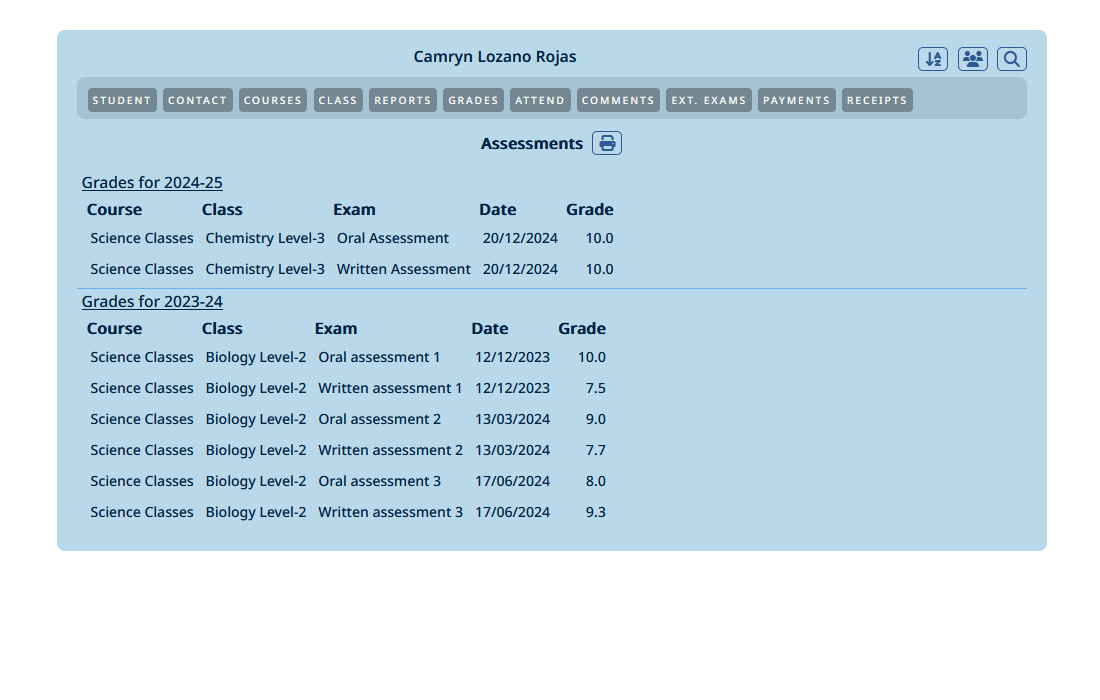Click the Oral assessment 3 cell
Screen dimensions: 1100x700
[380, 481]
